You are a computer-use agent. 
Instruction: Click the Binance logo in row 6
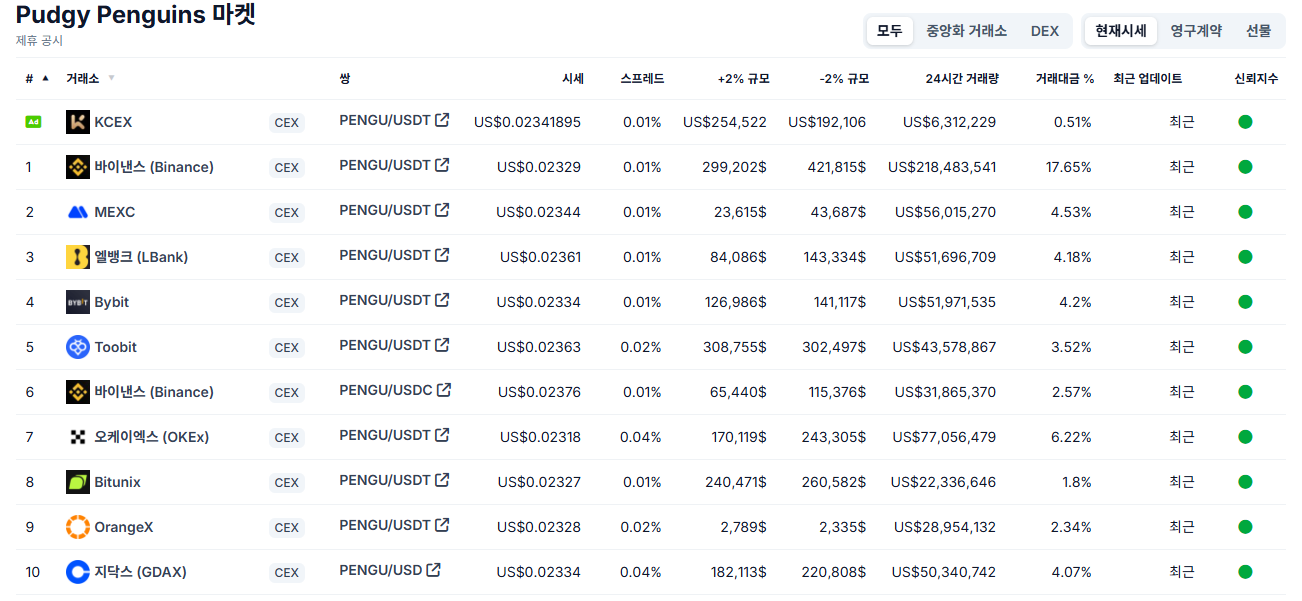(x=78, y=392)
